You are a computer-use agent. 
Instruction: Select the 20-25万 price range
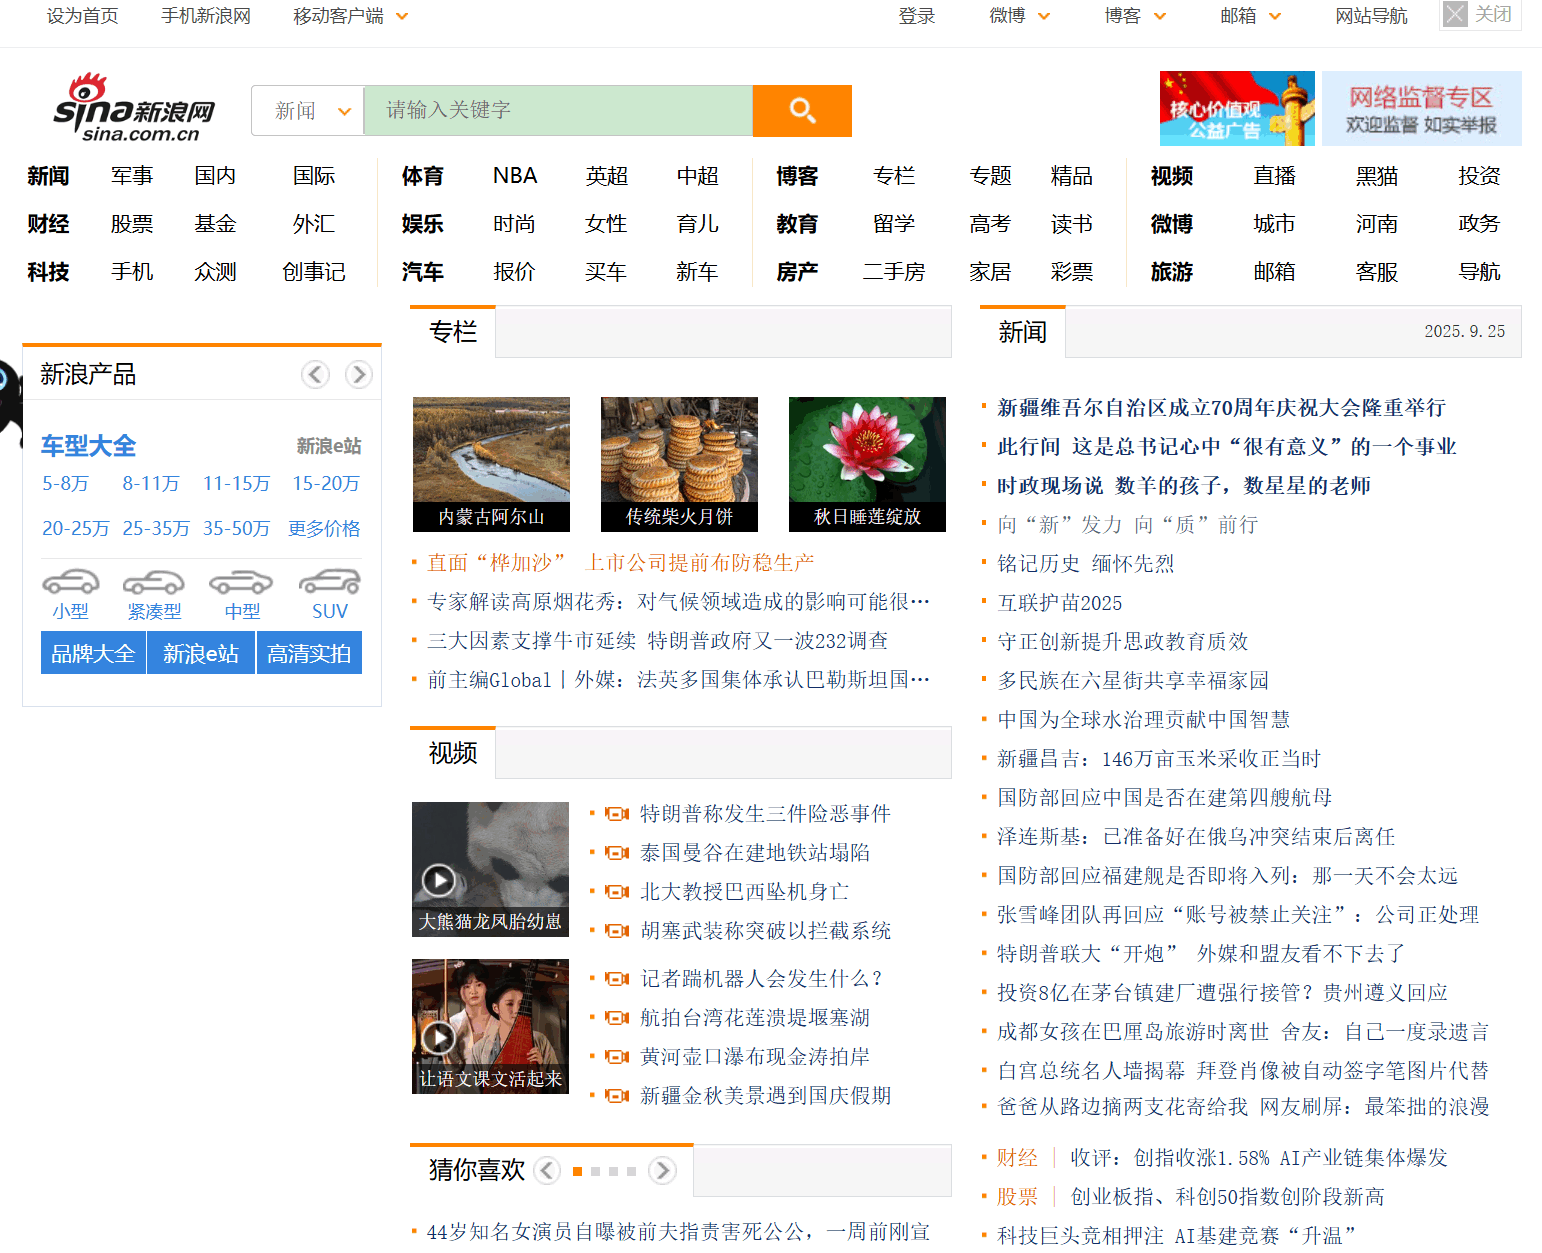point(75,529)
